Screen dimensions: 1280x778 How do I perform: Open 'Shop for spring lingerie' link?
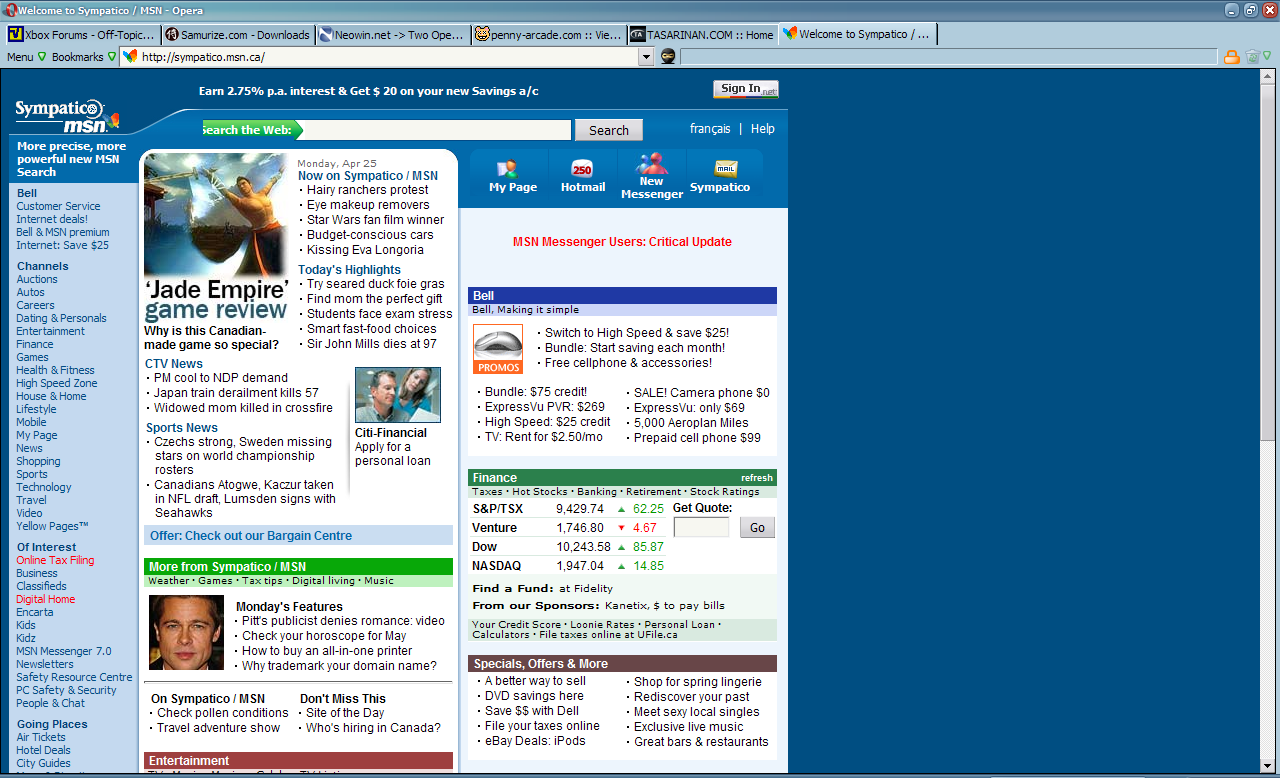click(x=698, y=682)
